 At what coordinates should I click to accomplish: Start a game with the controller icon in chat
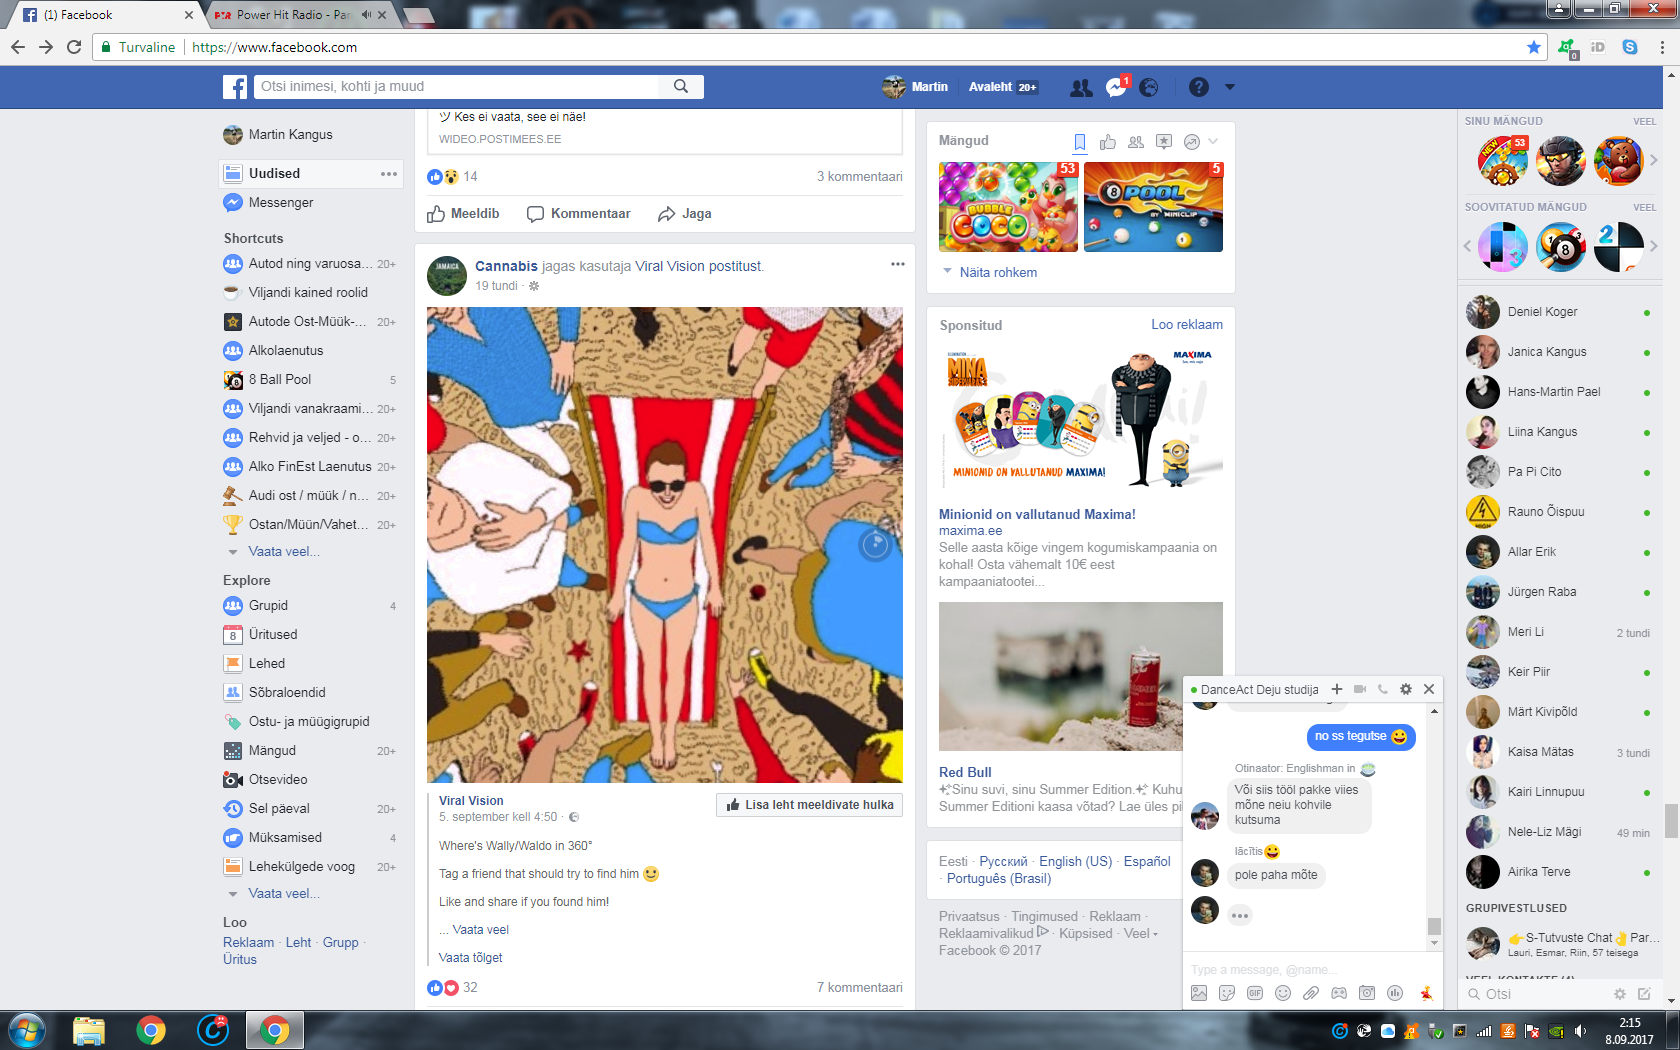click(1339, 993)
